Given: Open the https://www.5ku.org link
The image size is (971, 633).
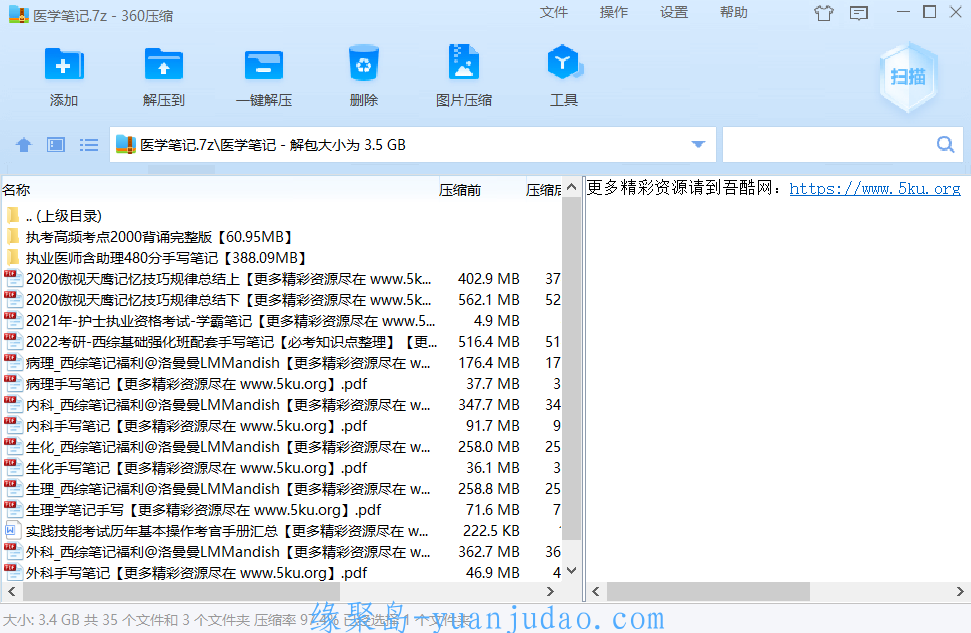Looking at the screenshot, I should (x=875, y=188).
